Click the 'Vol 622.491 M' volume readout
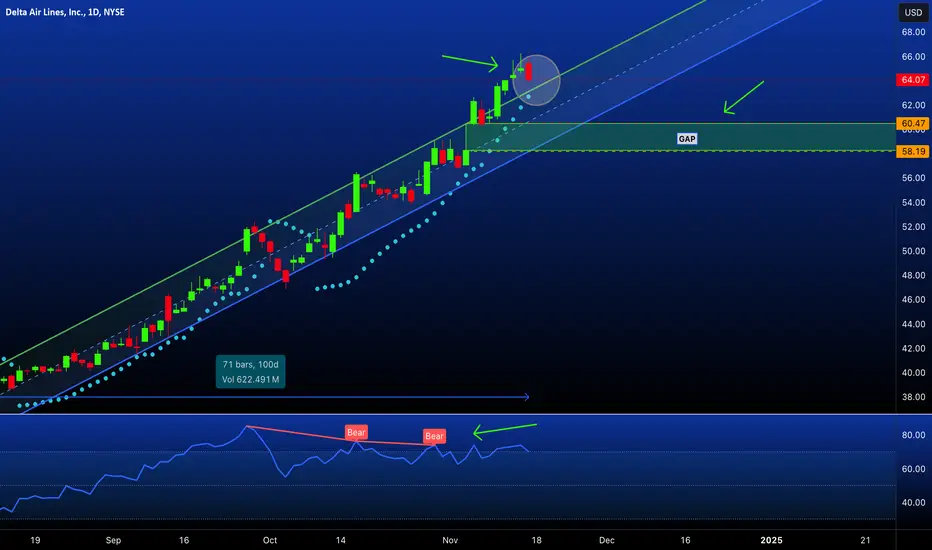 click(250, 379)
